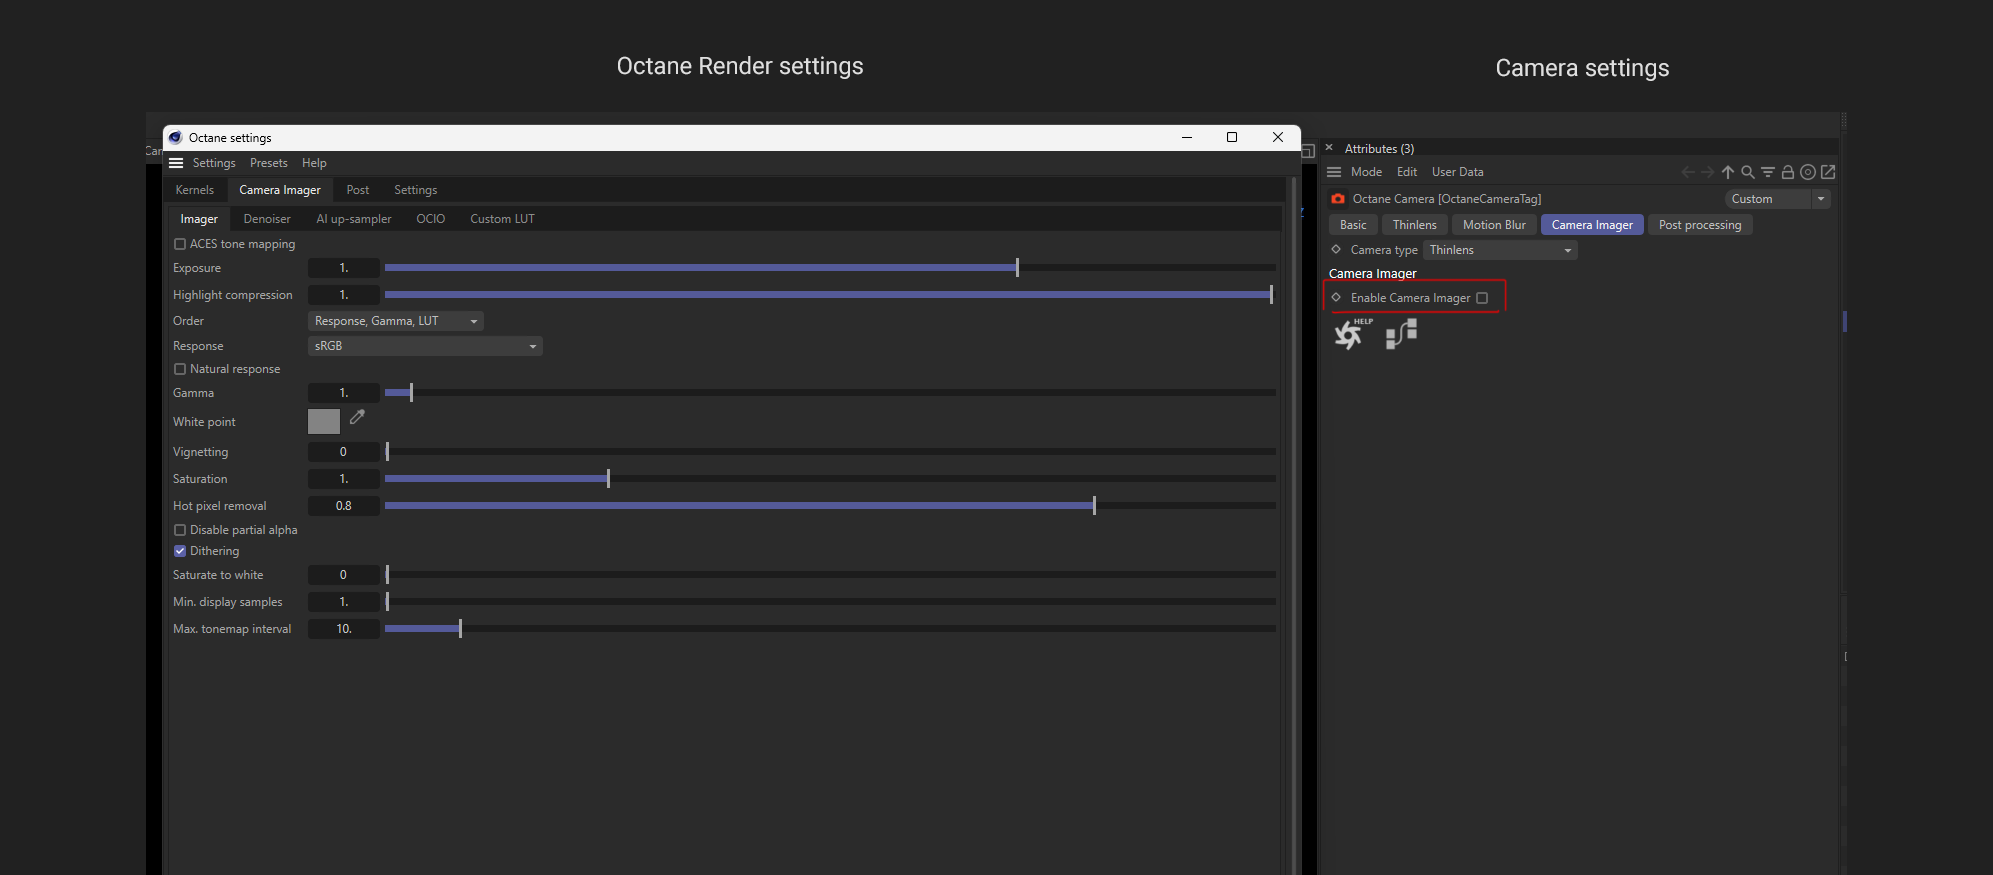Open Attributes in a new window

[1828, 172]
